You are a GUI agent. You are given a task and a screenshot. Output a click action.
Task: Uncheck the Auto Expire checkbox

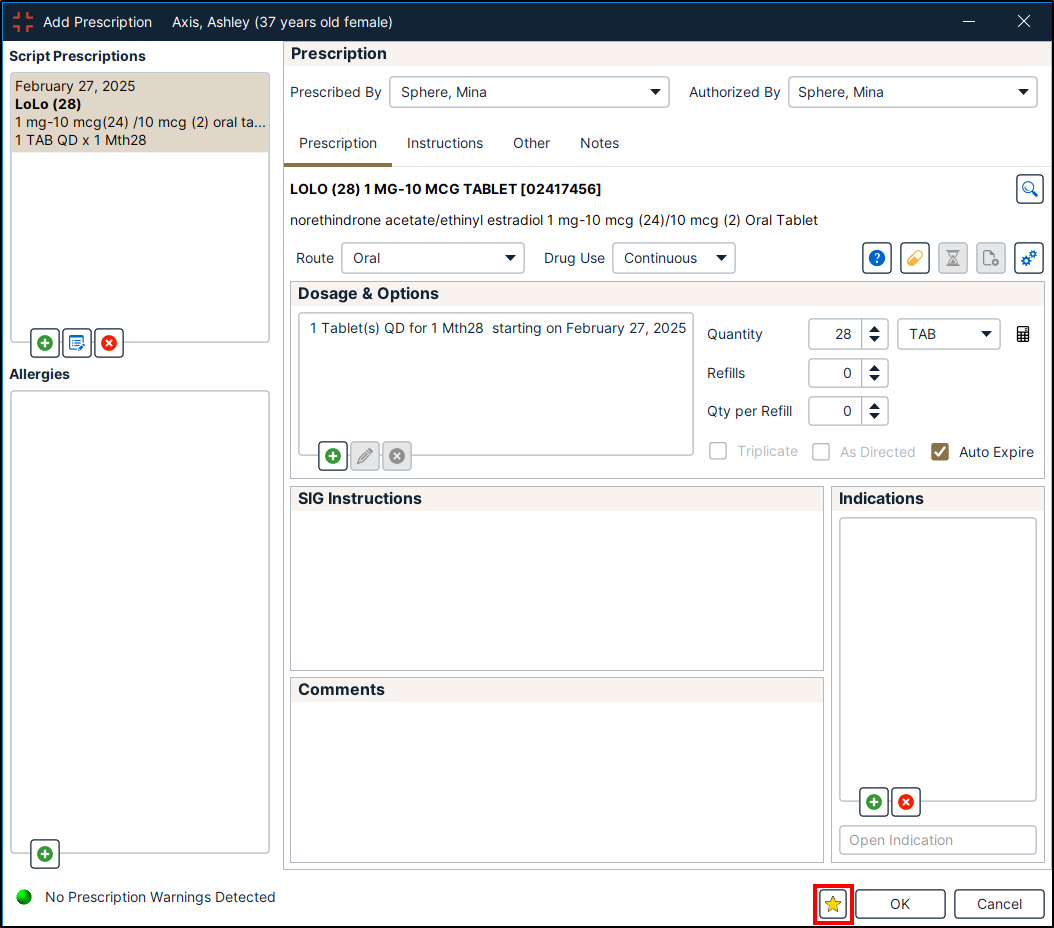940,452
